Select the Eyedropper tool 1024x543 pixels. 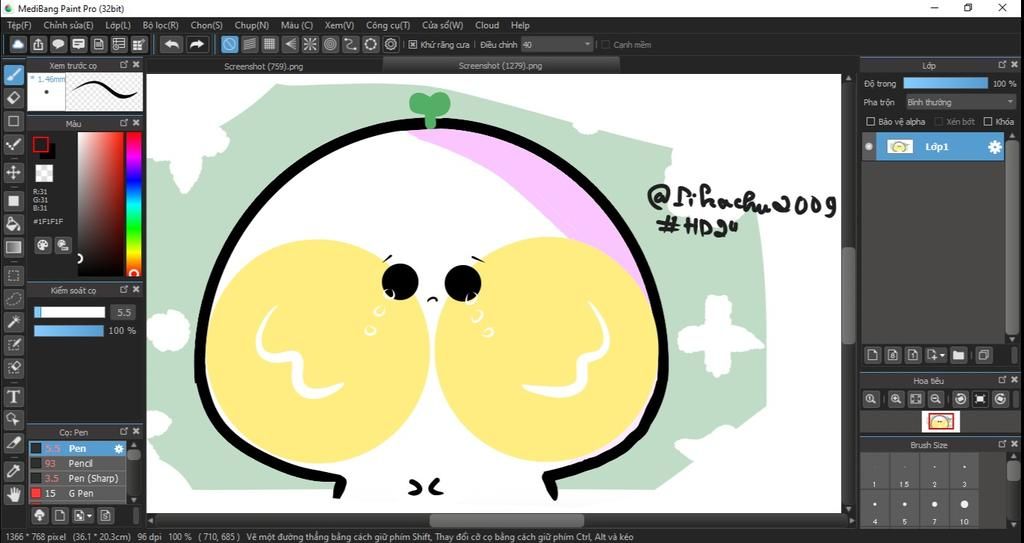tap(14, 470)
